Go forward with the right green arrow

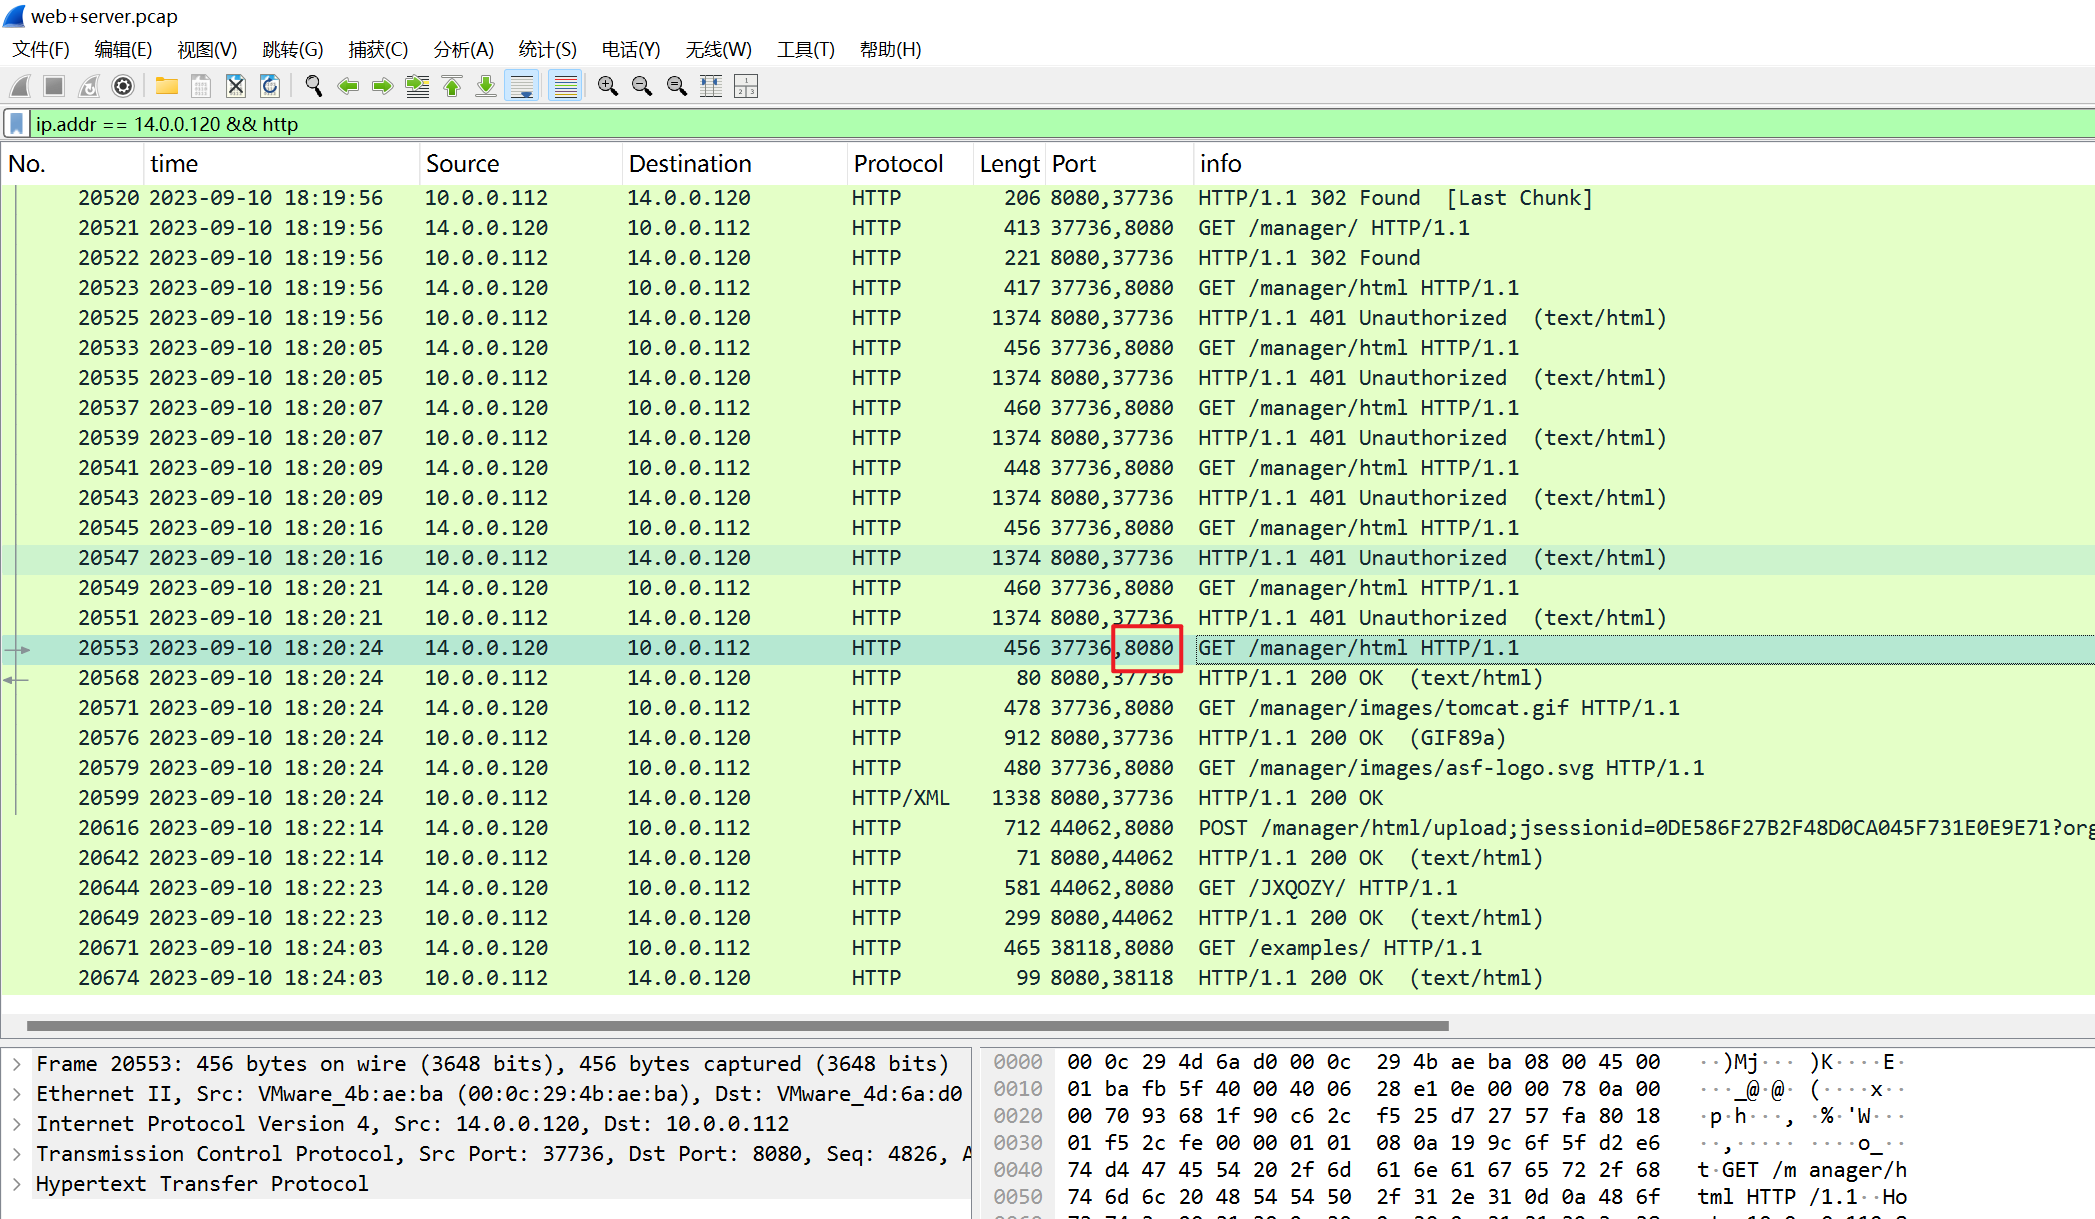(x=382, y=86)
